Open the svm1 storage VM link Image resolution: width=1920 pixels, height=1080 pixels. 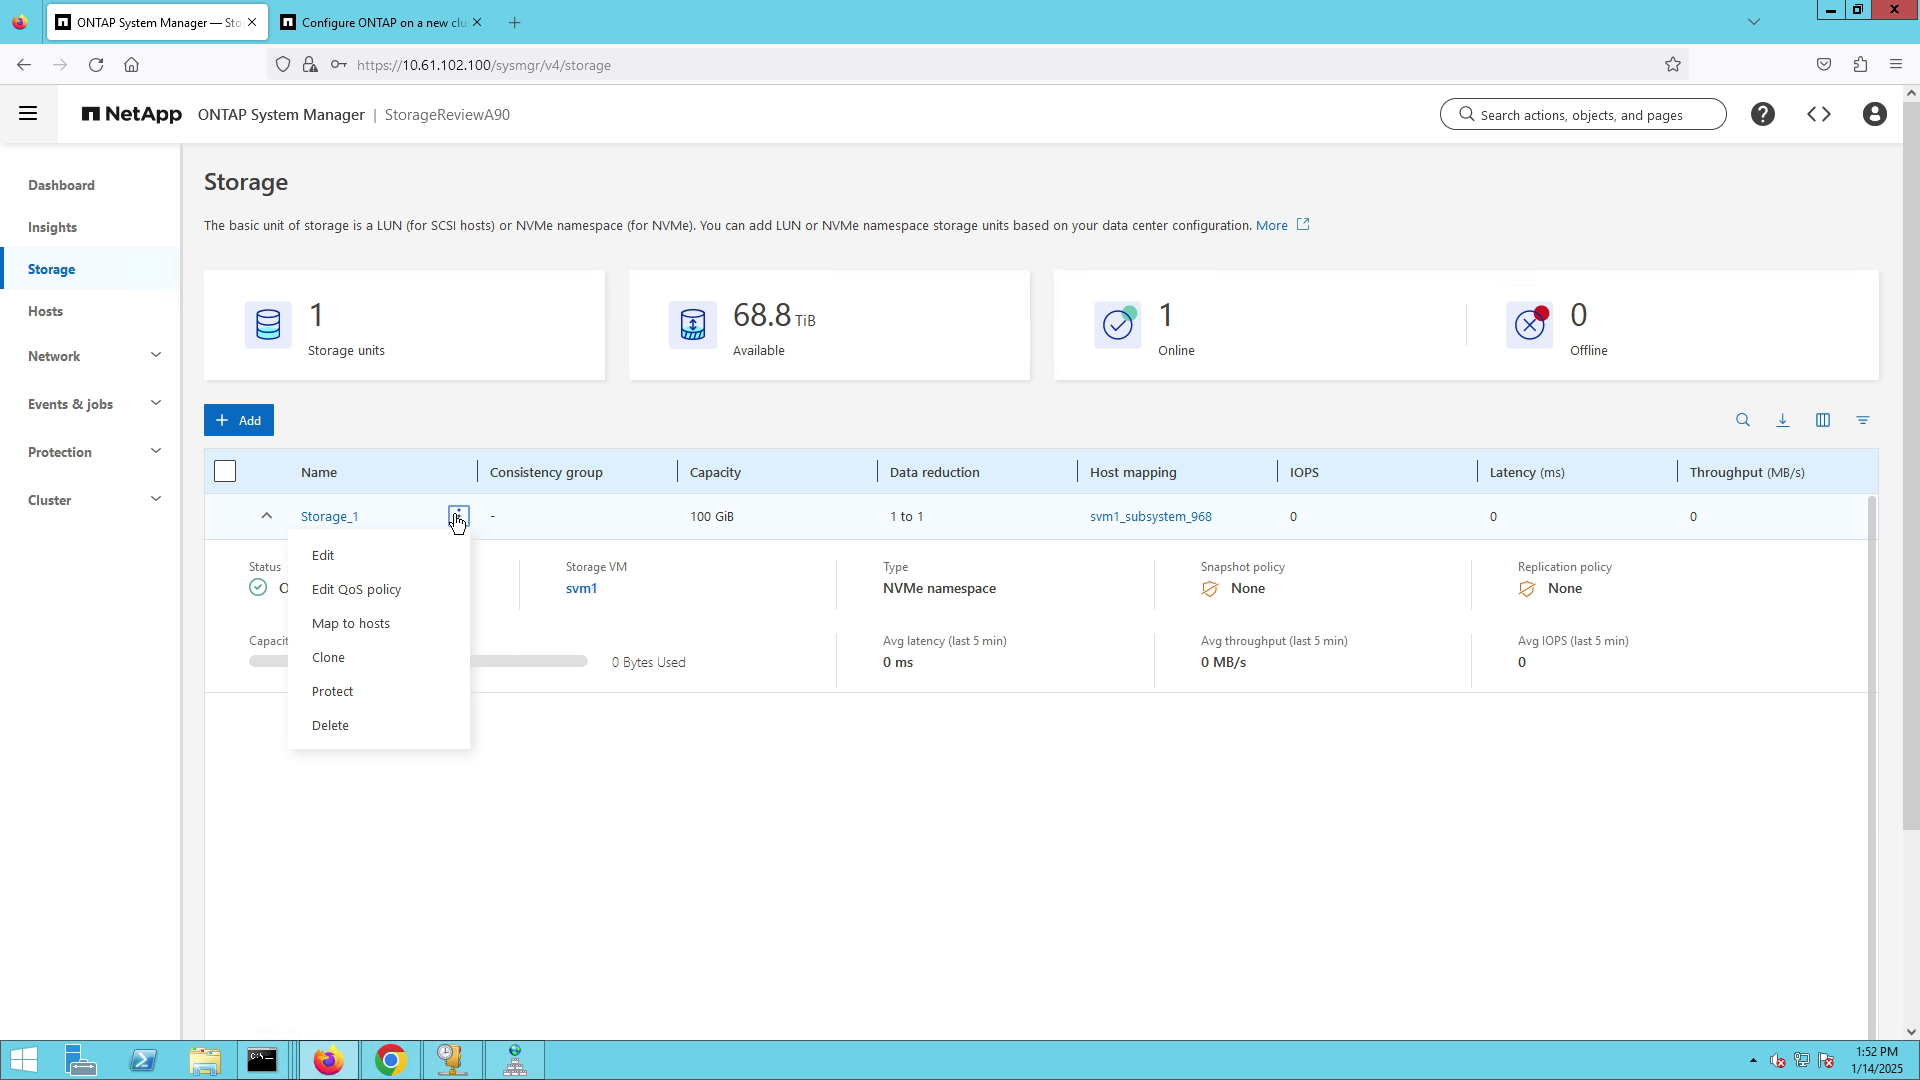(581, 588)
